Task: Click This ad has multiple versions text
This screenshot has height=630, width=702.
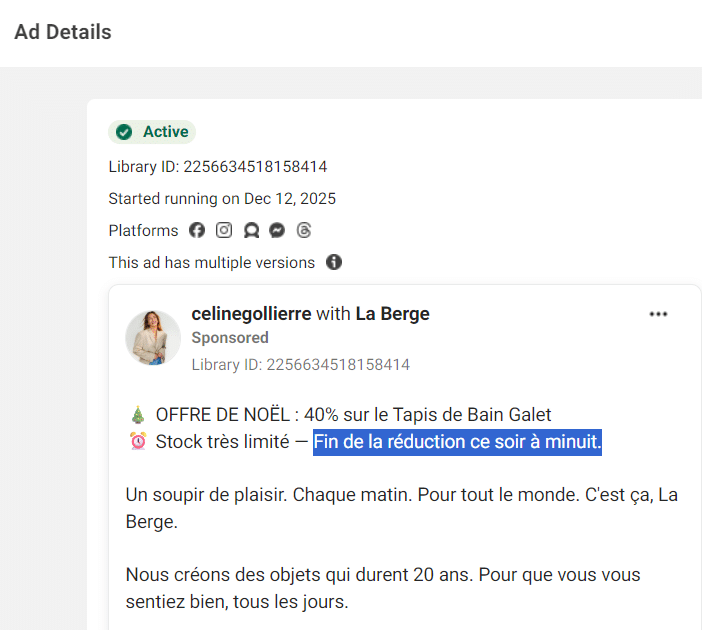Action: click(x=212, y=262)
